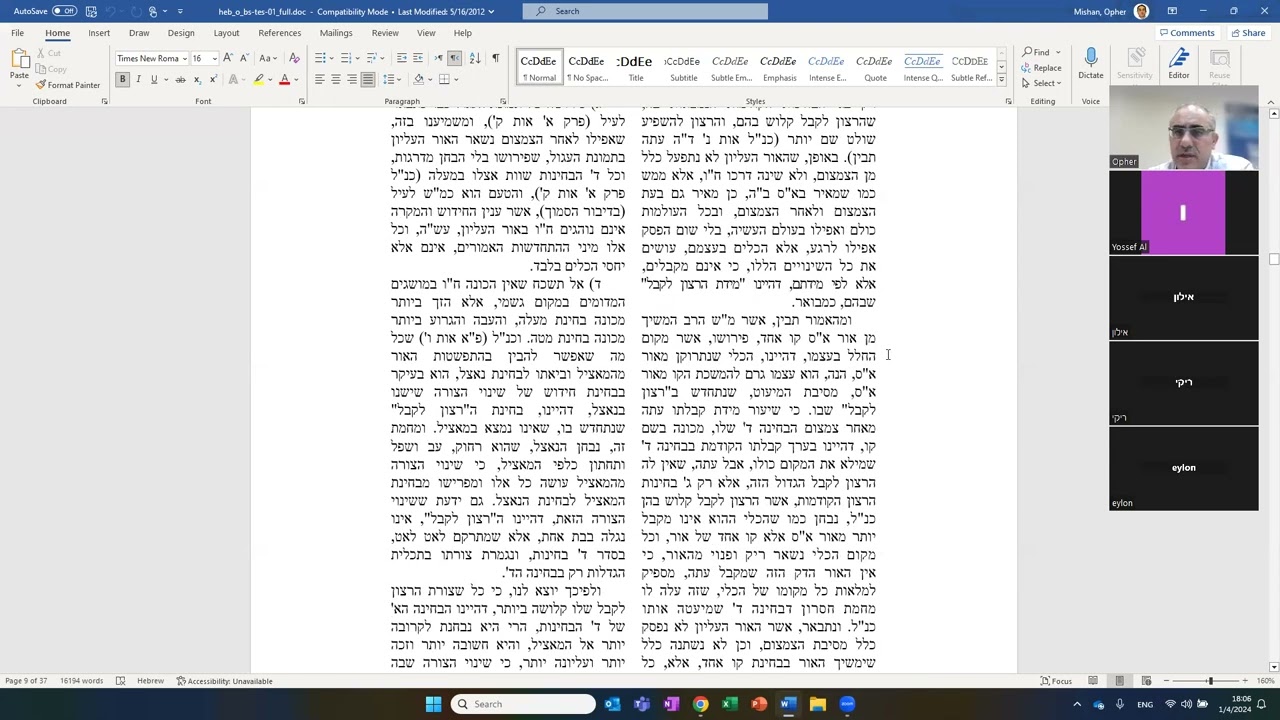Click superscript icon
This screenshot has height=720, width=1280.
(212, 80)
